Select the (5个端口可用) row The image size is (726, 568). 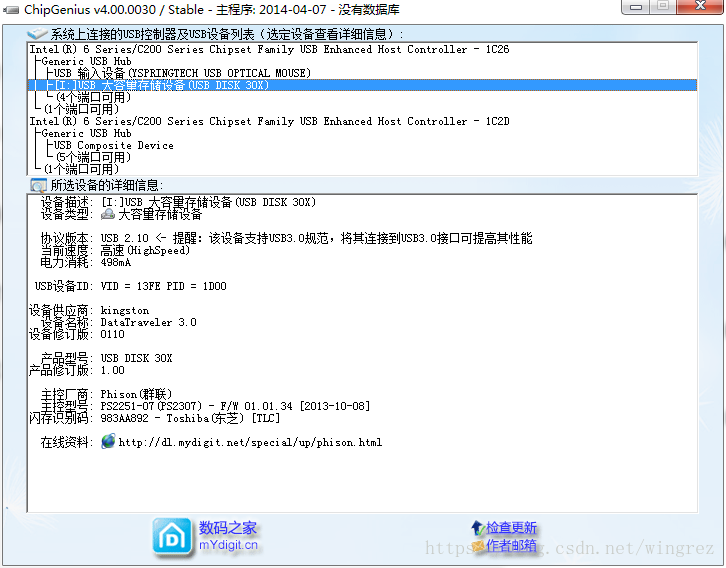pyautogui.click(x=93, y=157)
